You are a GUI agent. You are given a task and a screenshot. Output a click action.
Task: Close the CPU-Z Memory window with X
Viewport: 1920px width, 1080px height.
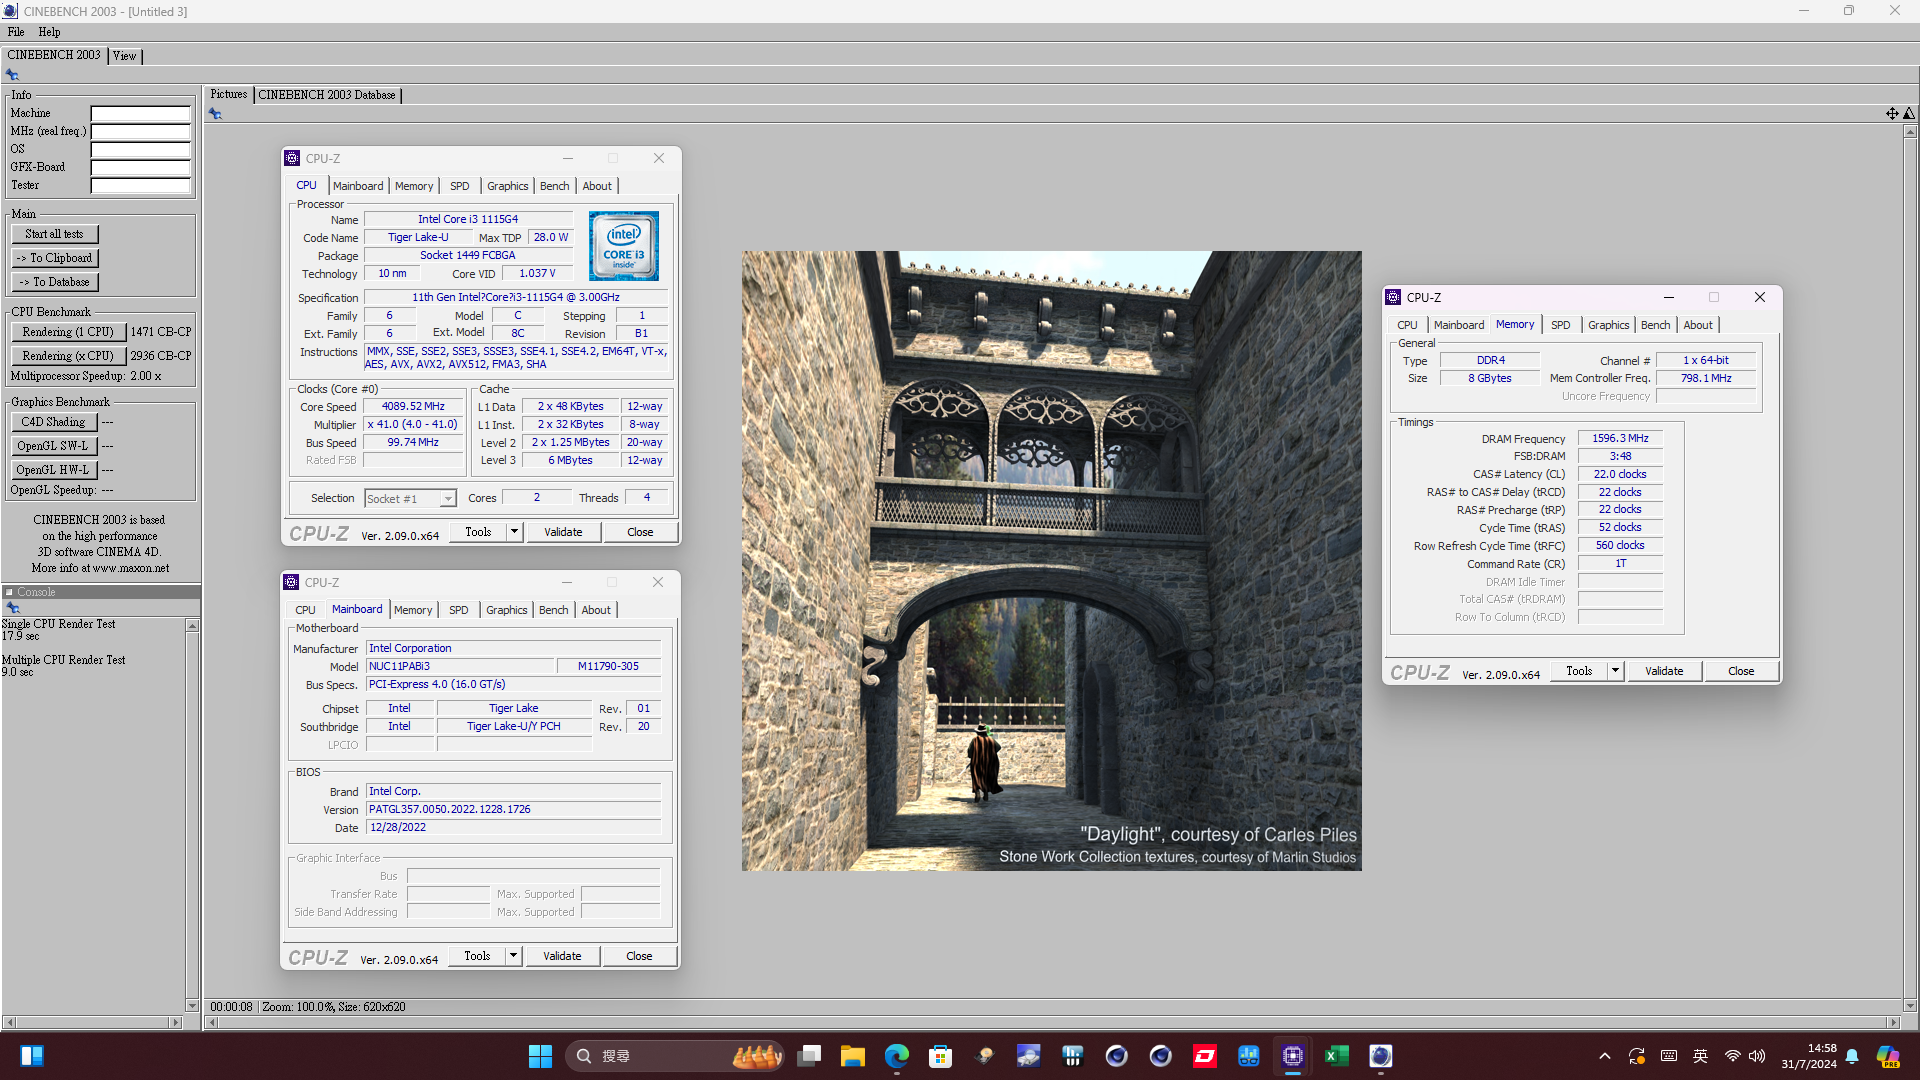tap(1760, 297)
